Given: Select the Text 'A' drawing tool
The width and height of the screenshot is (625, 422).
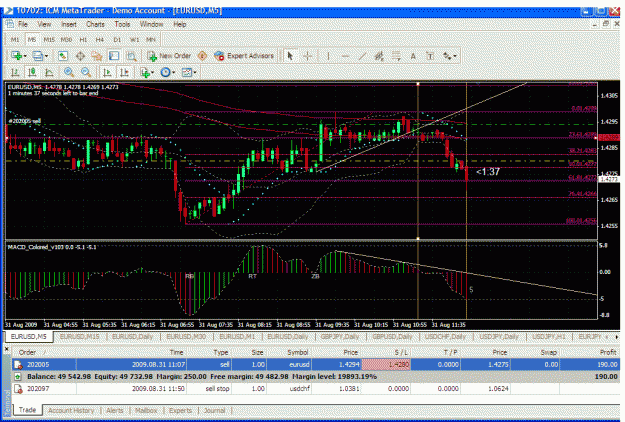Looking at the screenshot, I should click(413, 56).
